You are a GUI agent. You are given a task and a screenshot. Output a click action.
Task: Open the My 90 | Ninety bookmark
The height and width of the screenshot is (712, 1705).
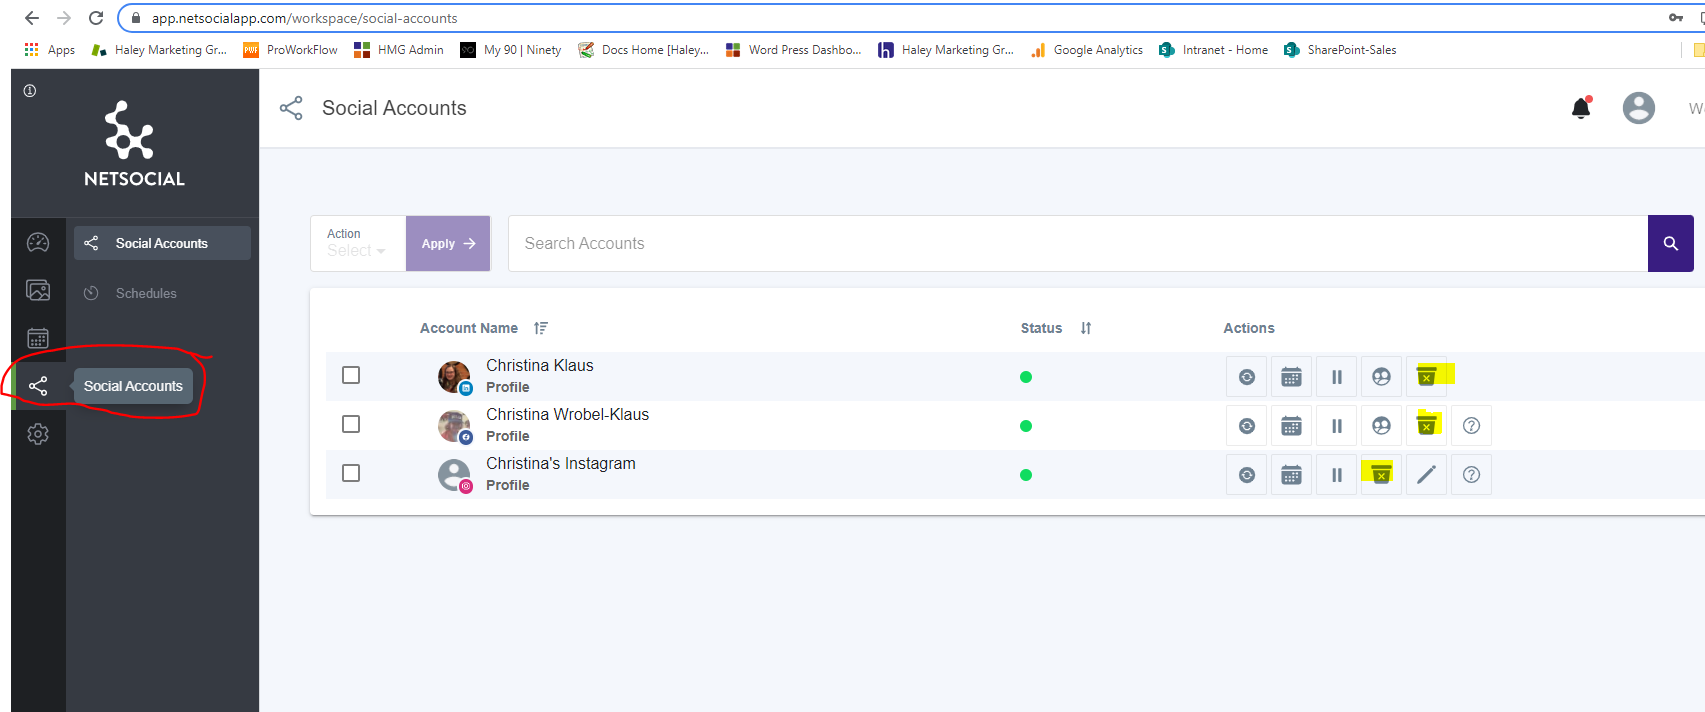[511, 50]
